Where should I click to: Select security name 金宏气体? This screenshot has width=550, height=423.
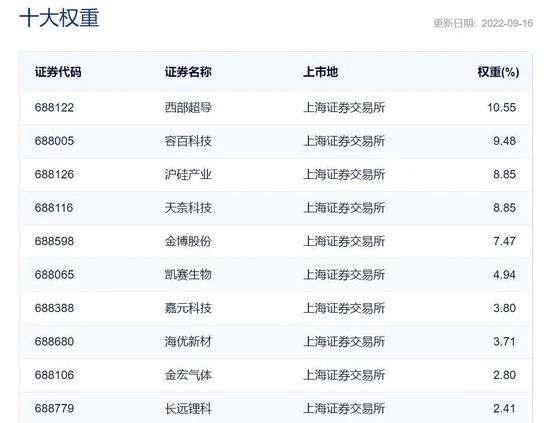click(x=188, y=375)
